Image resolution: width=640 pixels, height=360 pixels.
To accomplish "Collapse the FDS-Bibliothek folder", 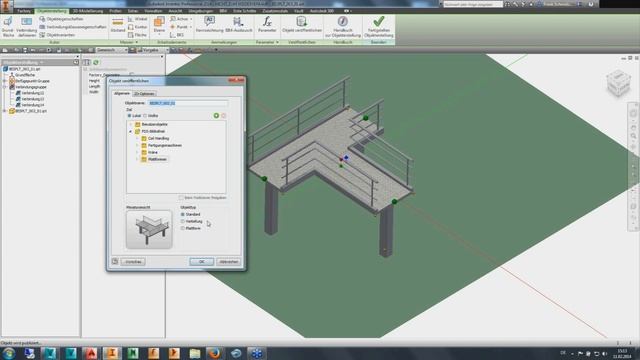I will point(131,131).
